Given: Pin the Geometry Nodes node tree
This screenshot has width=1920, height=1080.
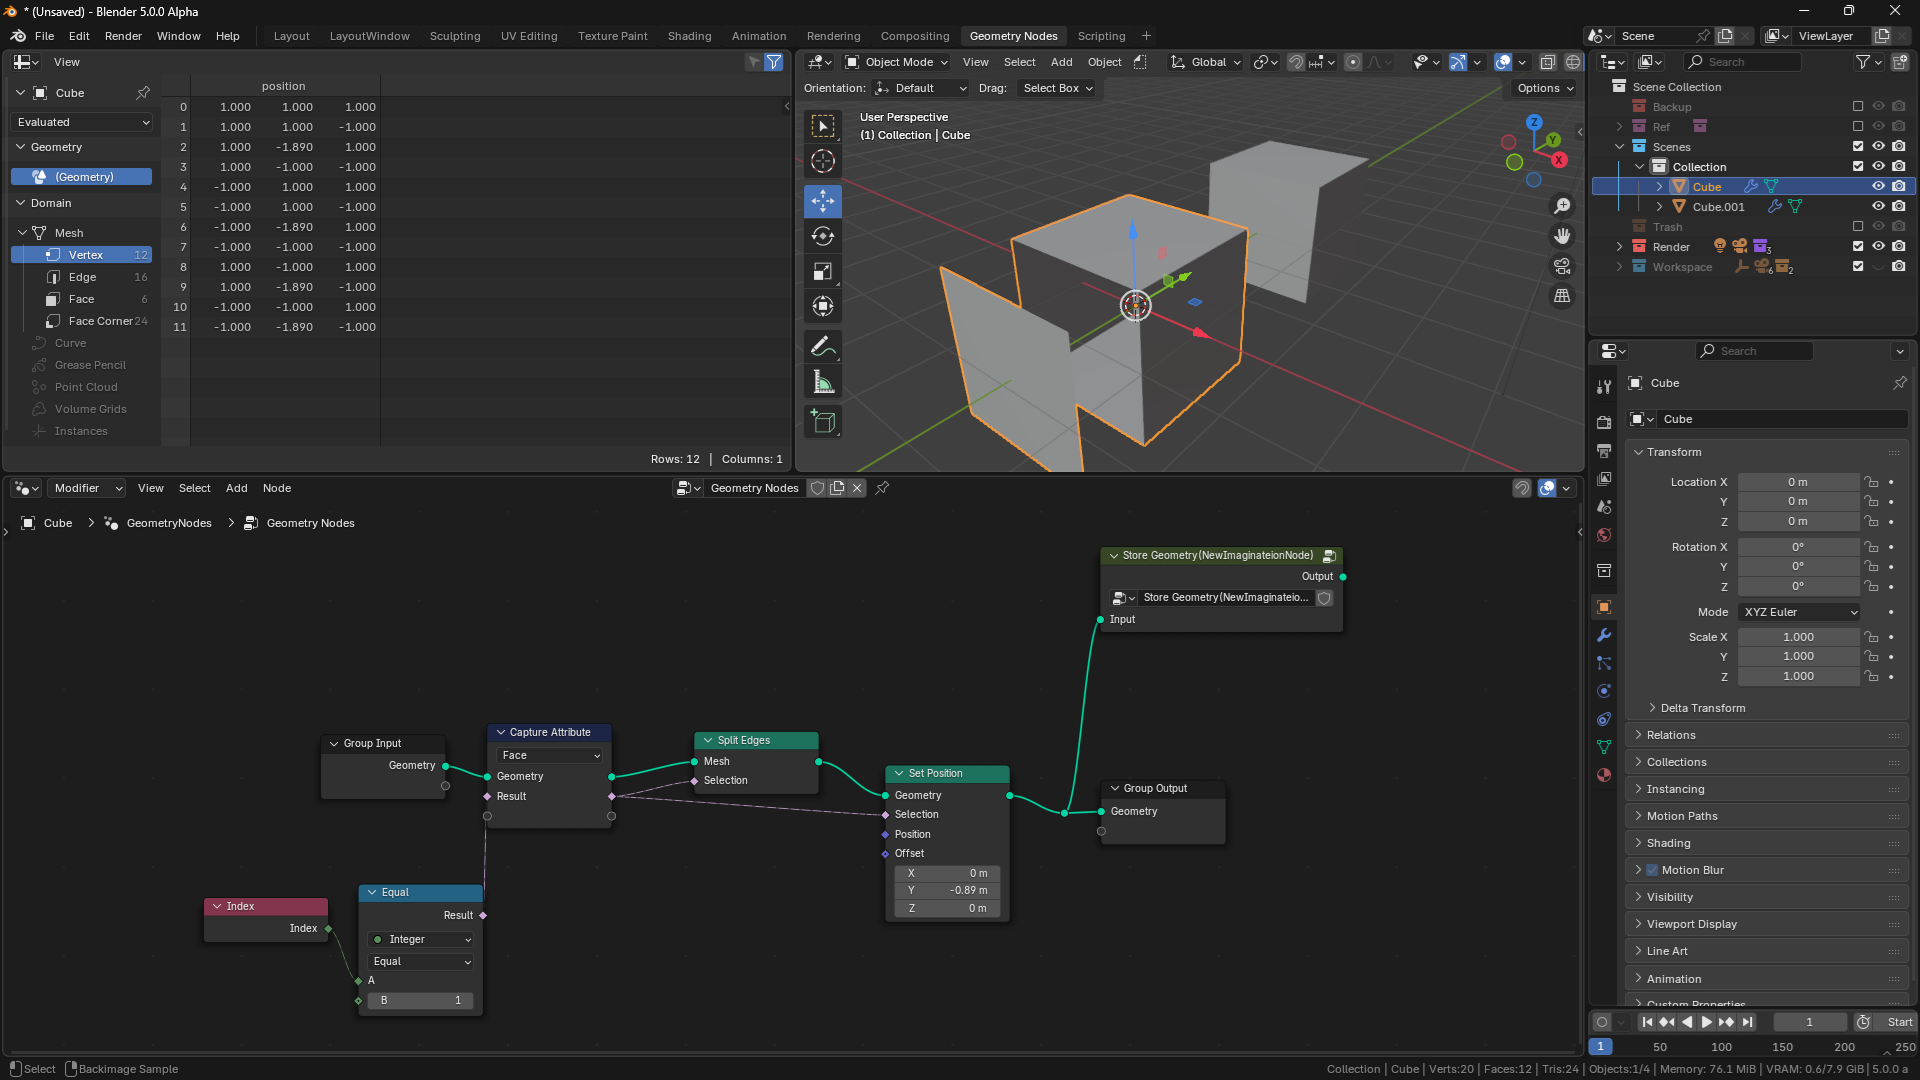Looking at the screenshot, I should [x=882, y=488].
